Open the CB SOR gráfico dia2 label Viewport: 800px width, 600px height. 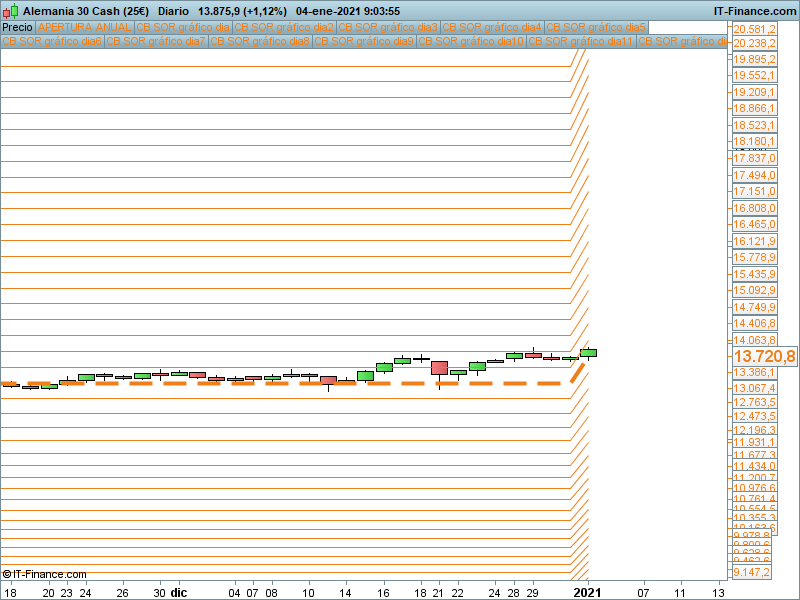tap(284, 27)
